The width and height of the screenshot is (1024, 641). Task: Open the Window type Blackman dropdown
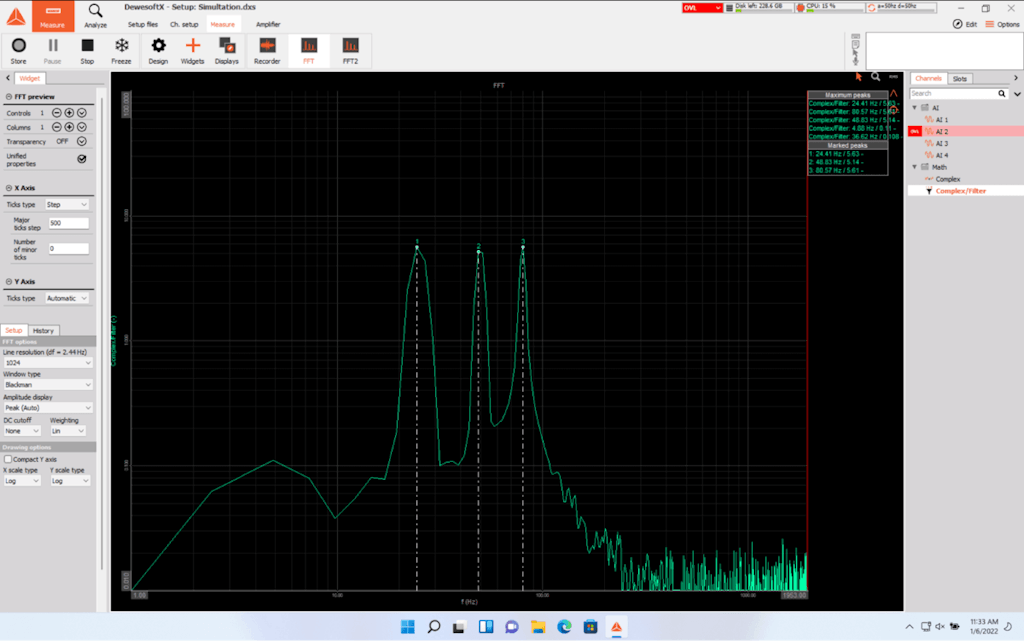tap(47, 385)
